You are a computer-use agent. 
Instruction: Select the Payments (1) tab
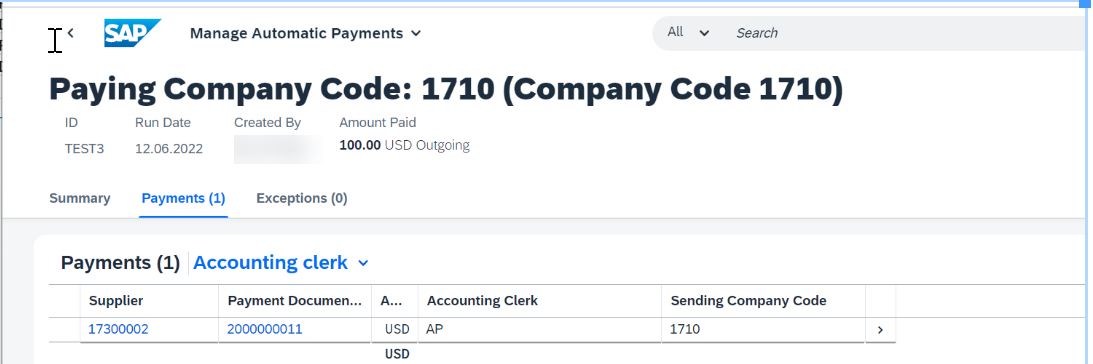tap(183, 199)
